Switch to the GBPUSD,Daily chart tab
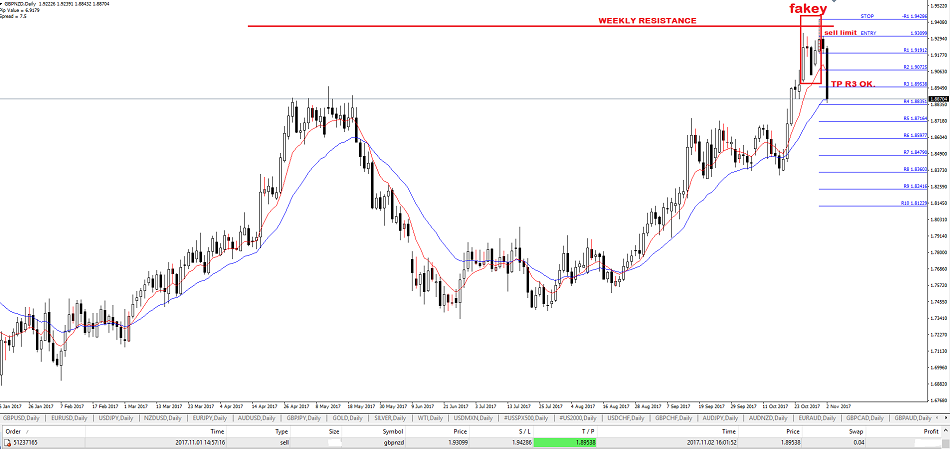This screenshot has height=449, width=950. pyautogui.click(x=24, y=417)
